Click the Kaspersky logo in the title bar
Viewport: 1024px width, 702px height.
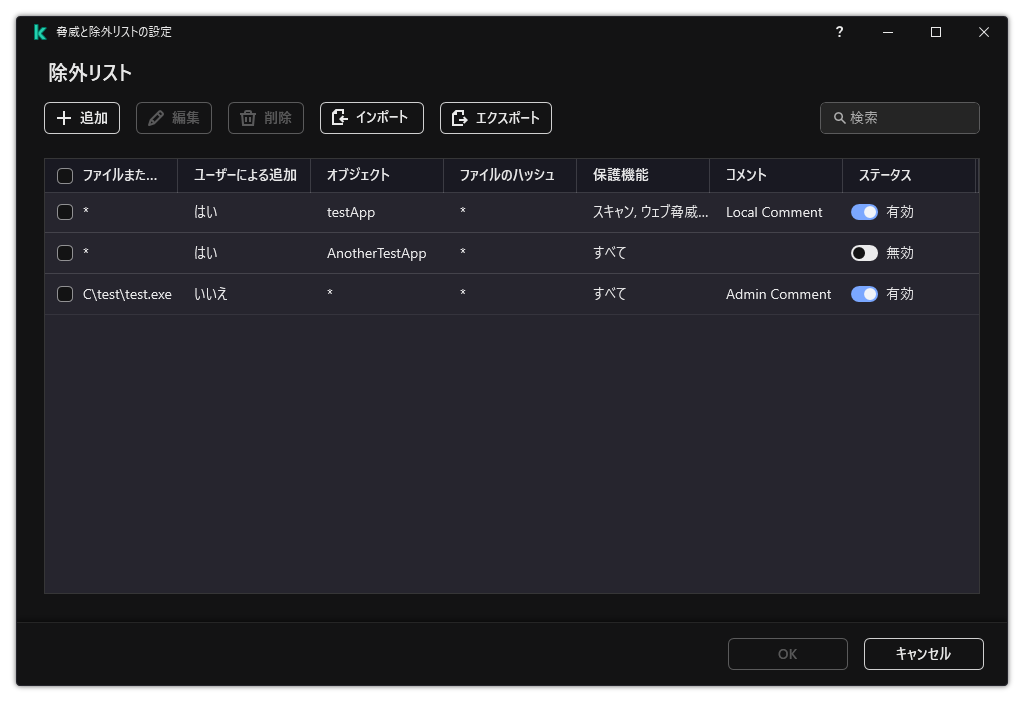(x=38, y=31)
